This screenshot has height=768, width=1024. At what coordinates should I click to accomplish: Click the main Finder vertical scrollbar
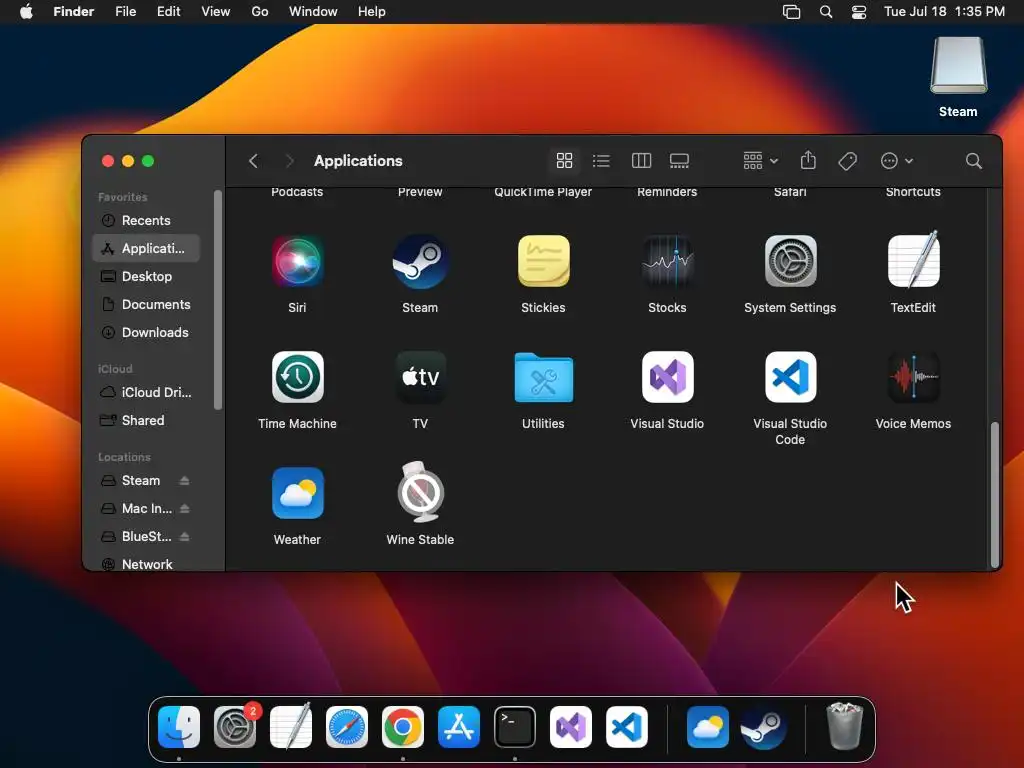click(x=995, y=494)
